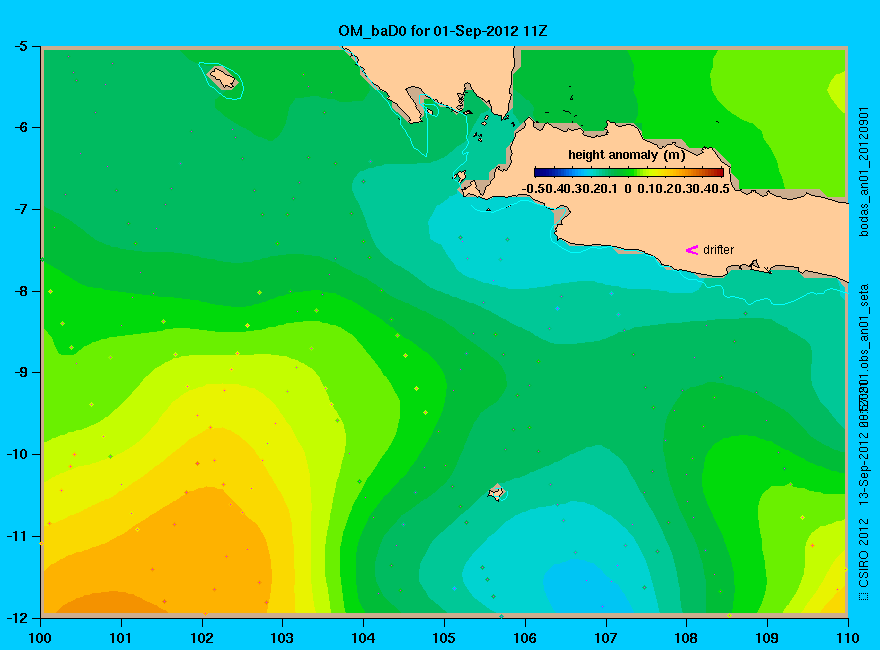Click the y-axis label -11
Image resolution: width=880 pixels, height=650 pixels.
17,536
